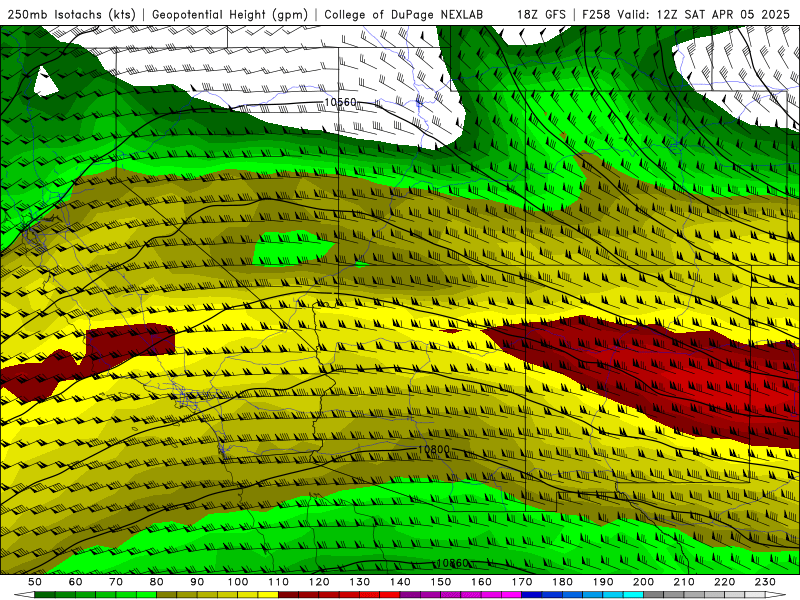
Task: Click the '250mb Isotachs (kts)' title text
Action: coord(72,15)
